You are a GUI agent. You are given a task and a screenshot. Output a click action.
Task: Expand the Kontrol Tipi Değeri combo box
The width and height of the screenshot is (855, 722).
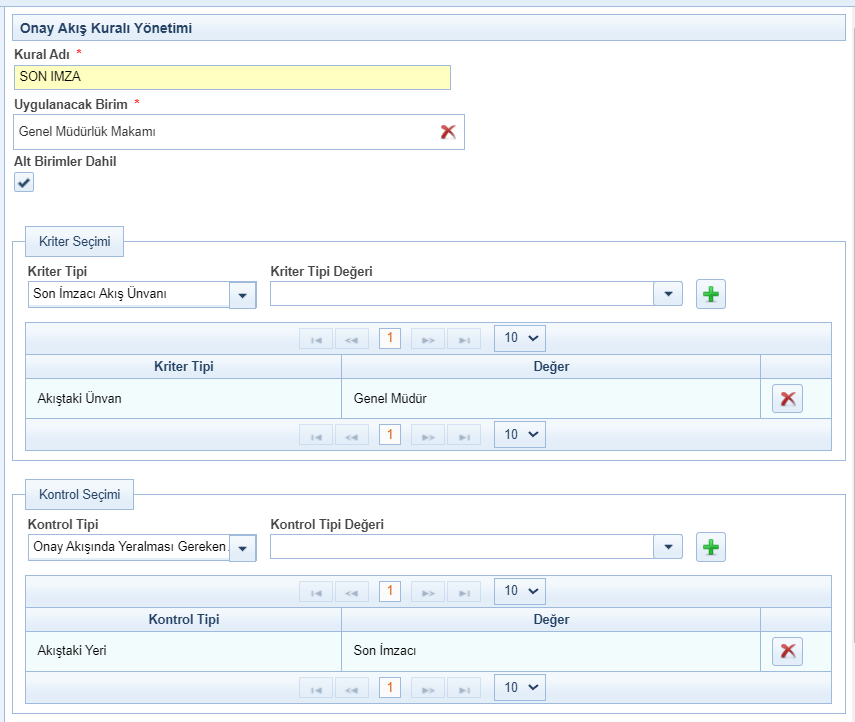click(x=667, y=547)
